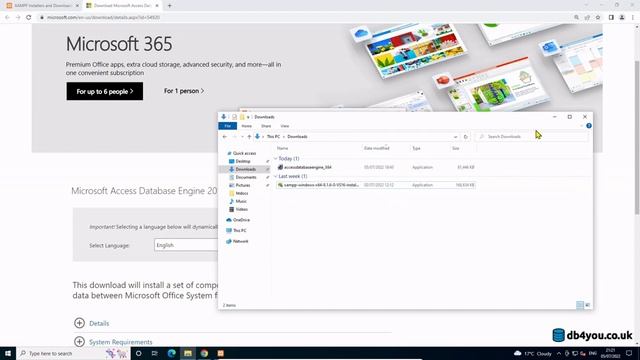Screen dimensions: 640x360
Task: Open Task View on the taskbar
Action: pos(155,353)
